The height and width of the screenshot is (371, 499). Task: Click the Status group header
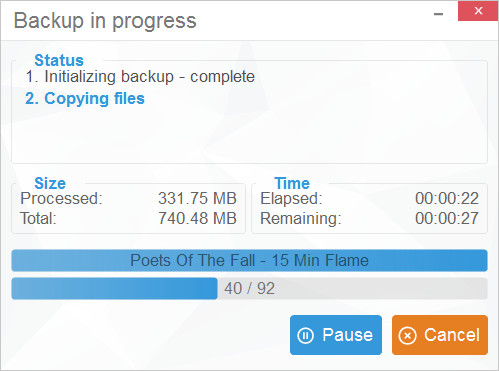[x=59, y=60]
